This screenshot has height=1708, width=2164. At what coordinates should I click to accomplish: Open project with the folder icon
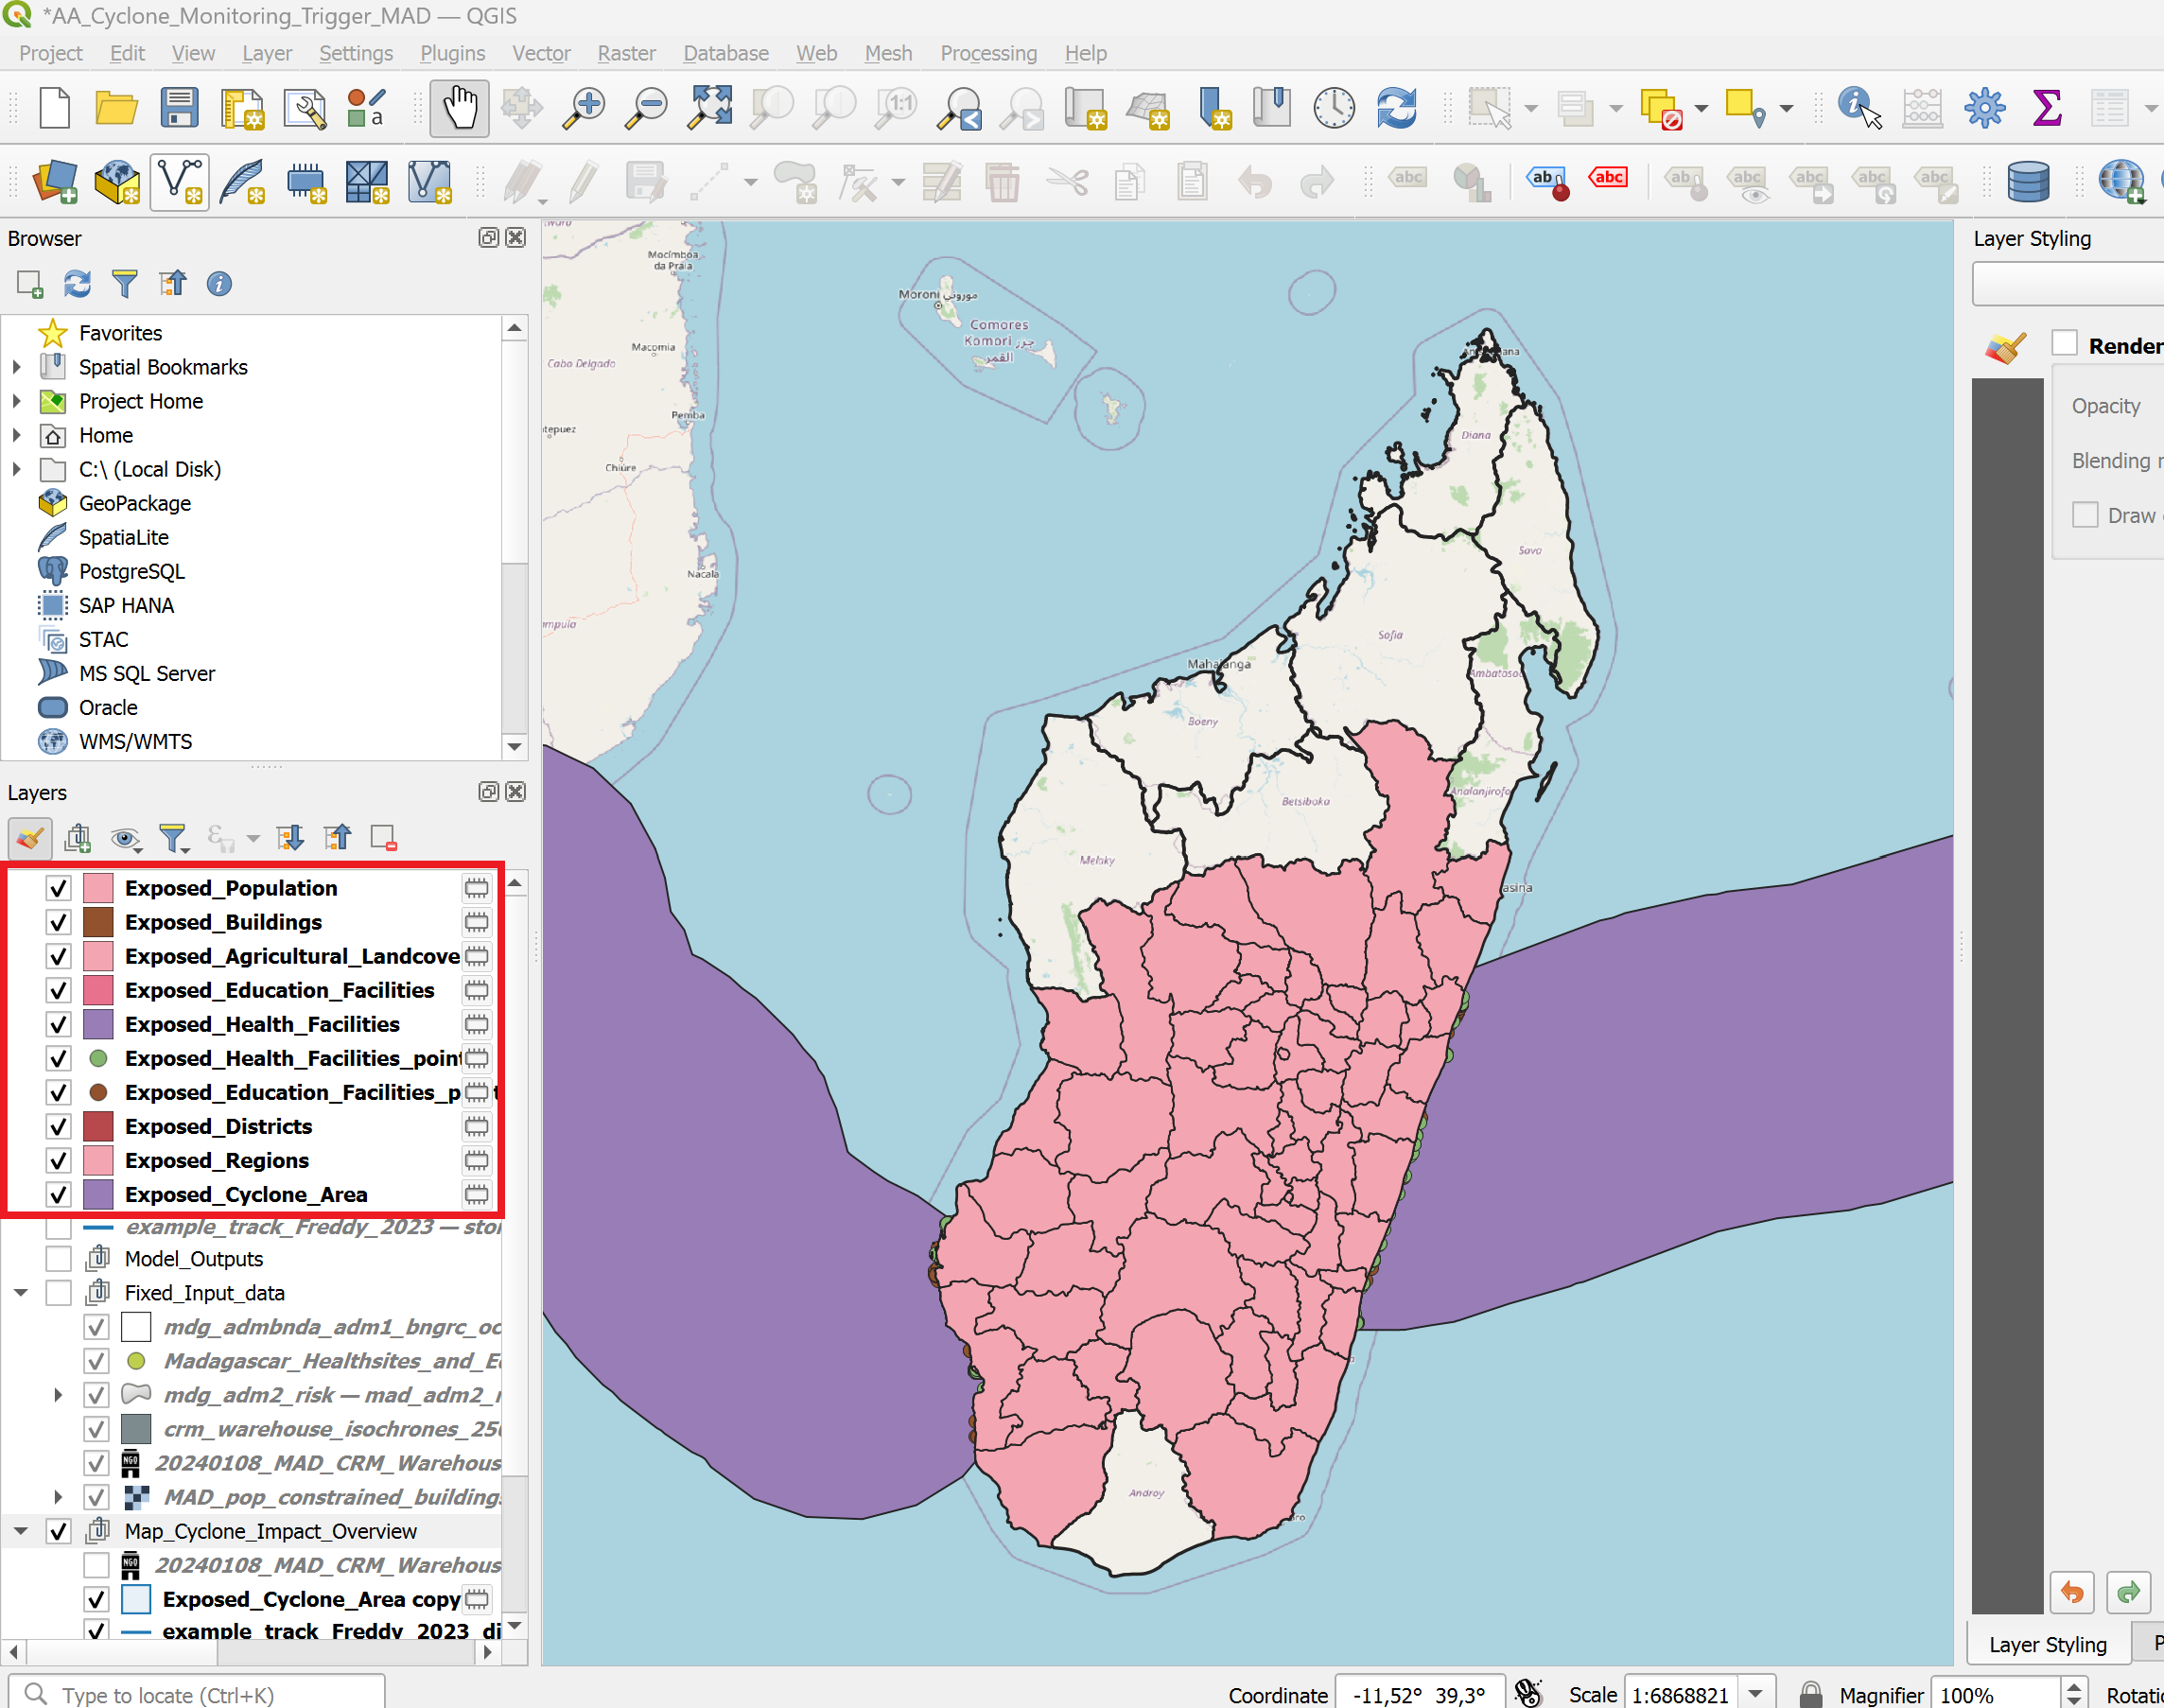pyautogui.click(x=116, y=107)
